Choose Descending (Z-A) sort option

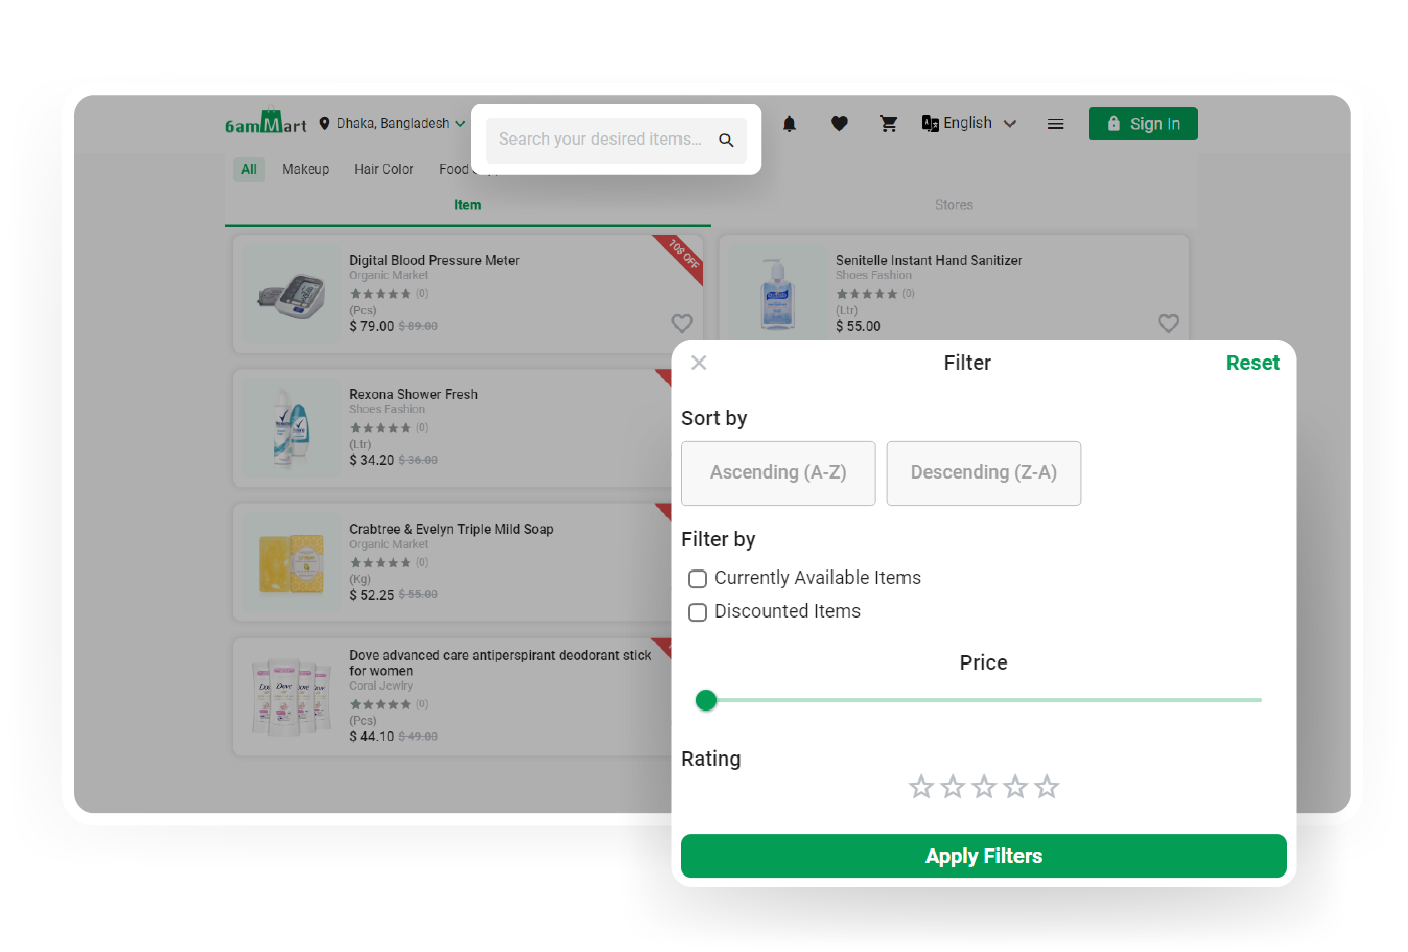[983, 473]
